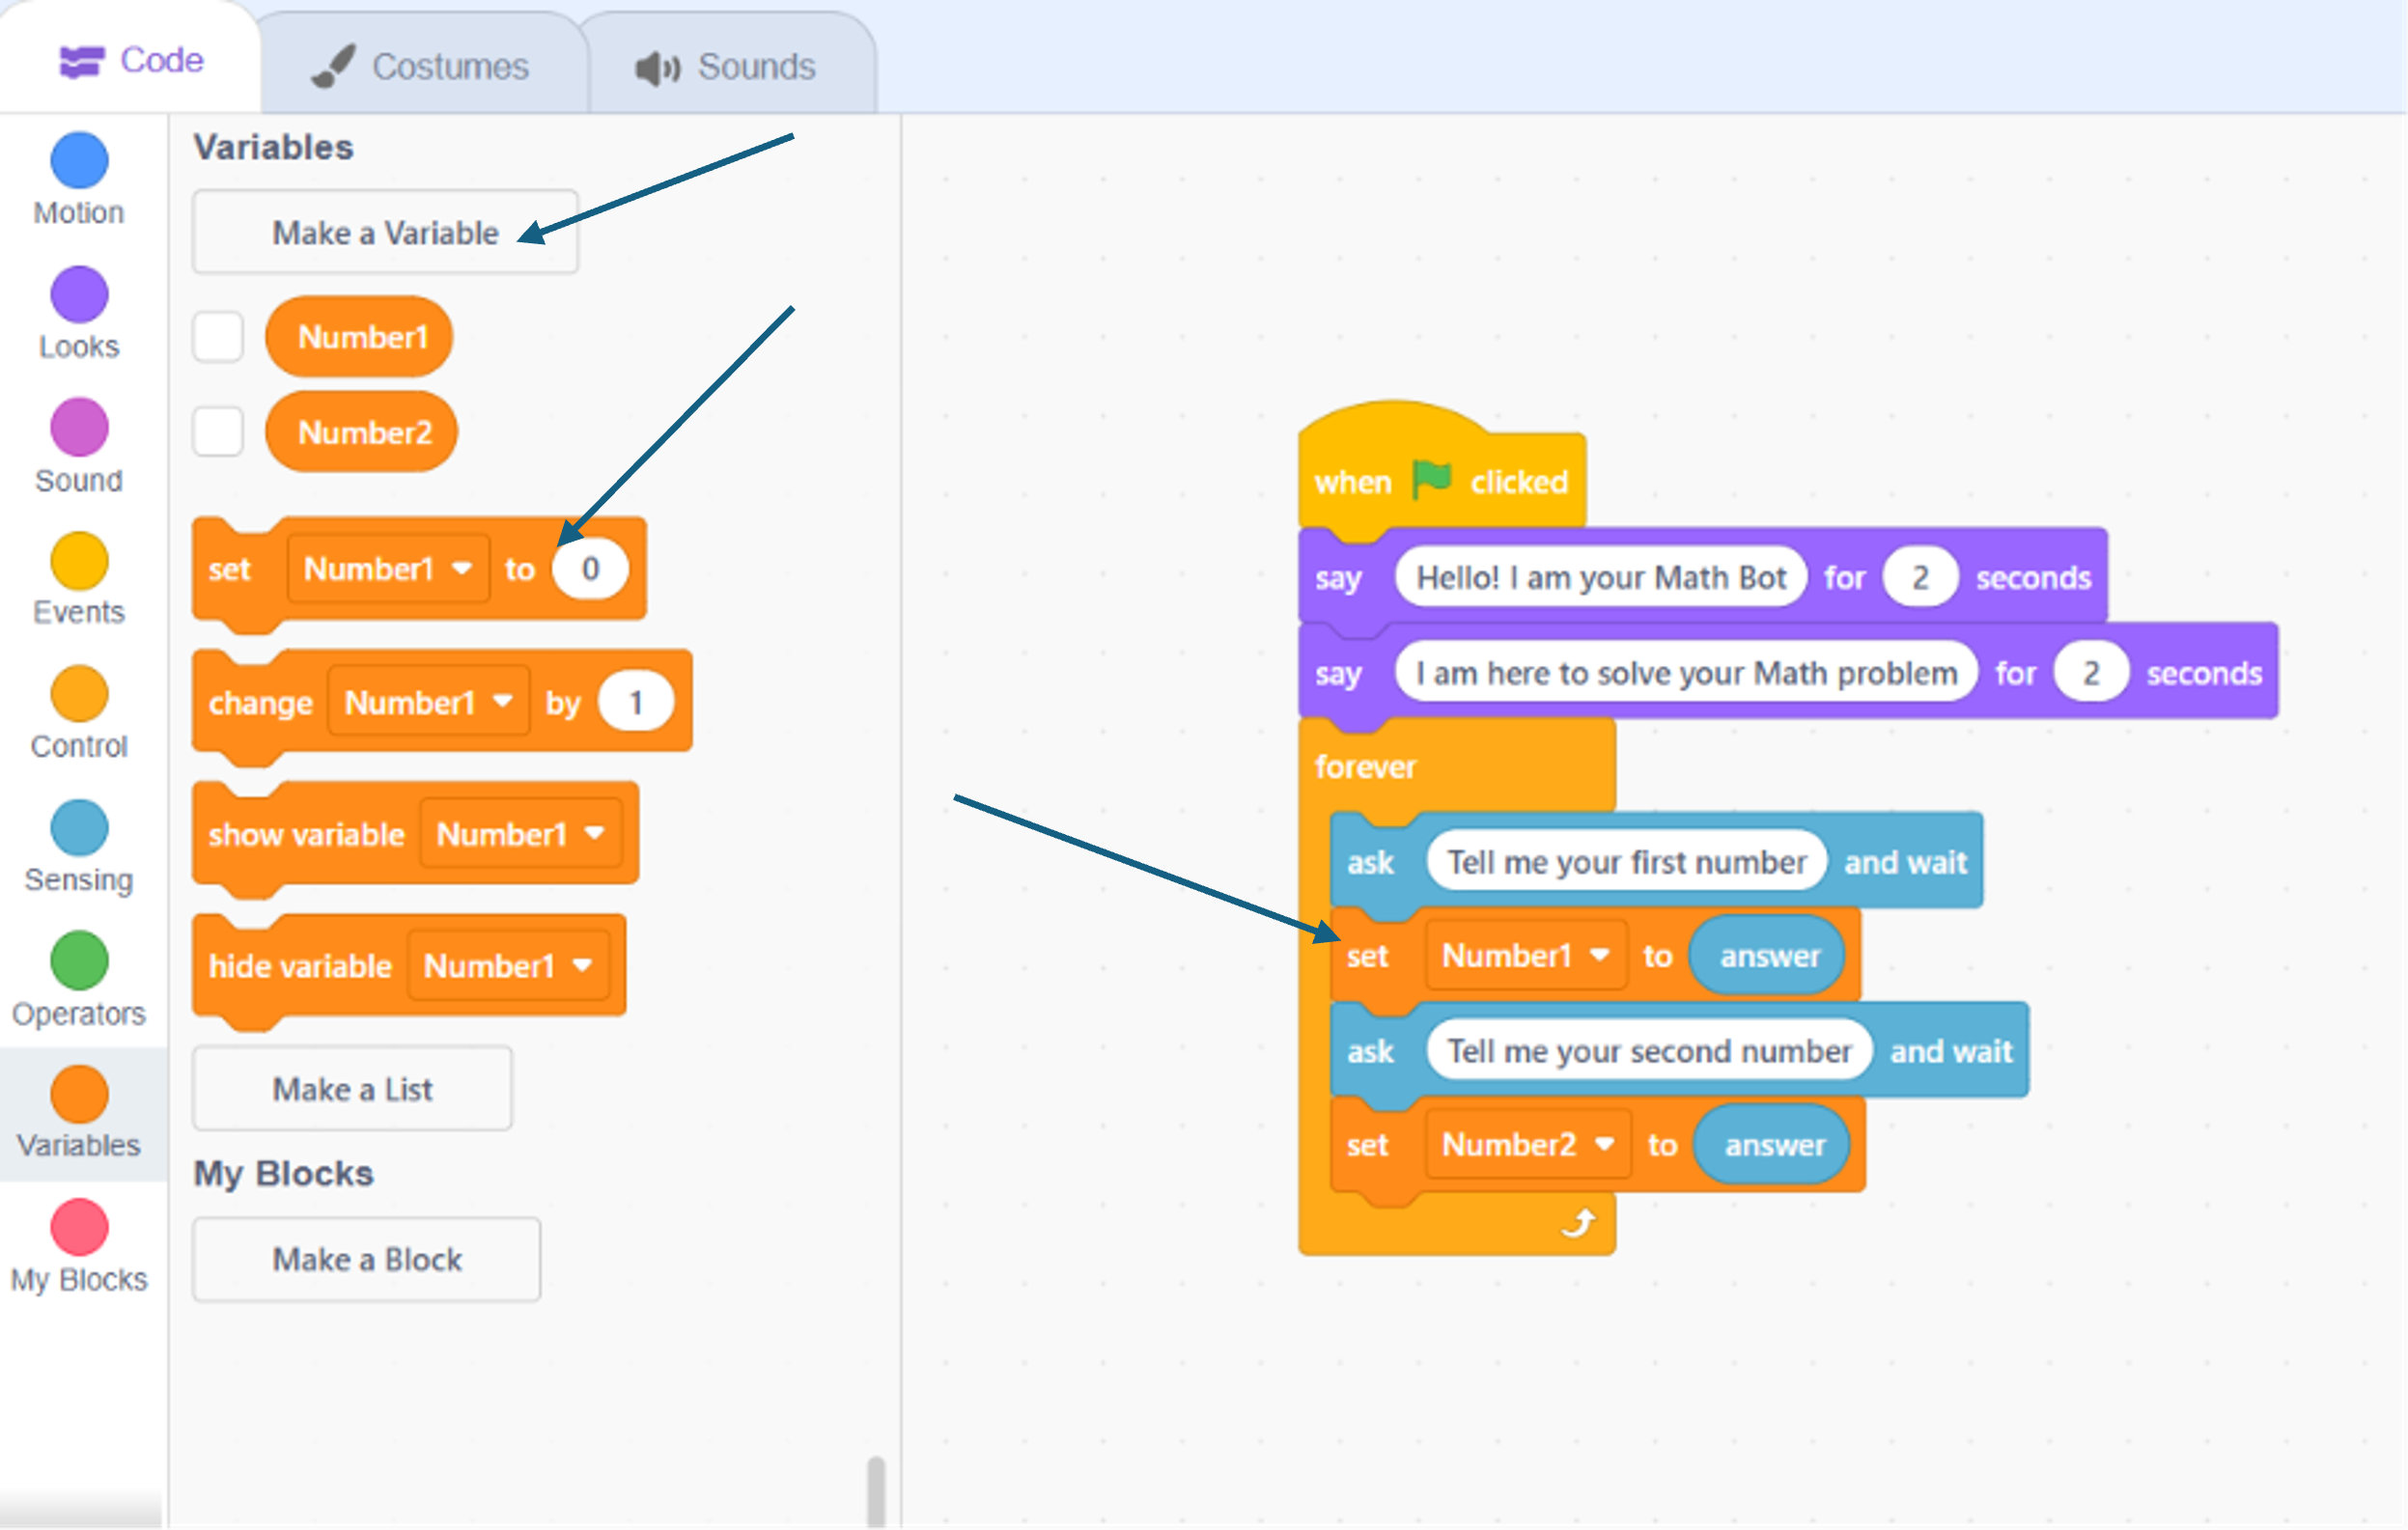Click the Make a List button

click(352, 1088)
